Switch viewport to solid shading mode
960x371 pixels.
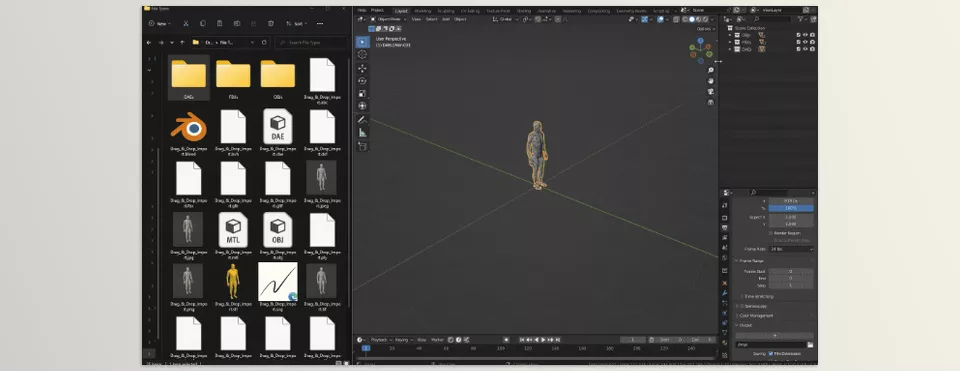pos(692,19)
